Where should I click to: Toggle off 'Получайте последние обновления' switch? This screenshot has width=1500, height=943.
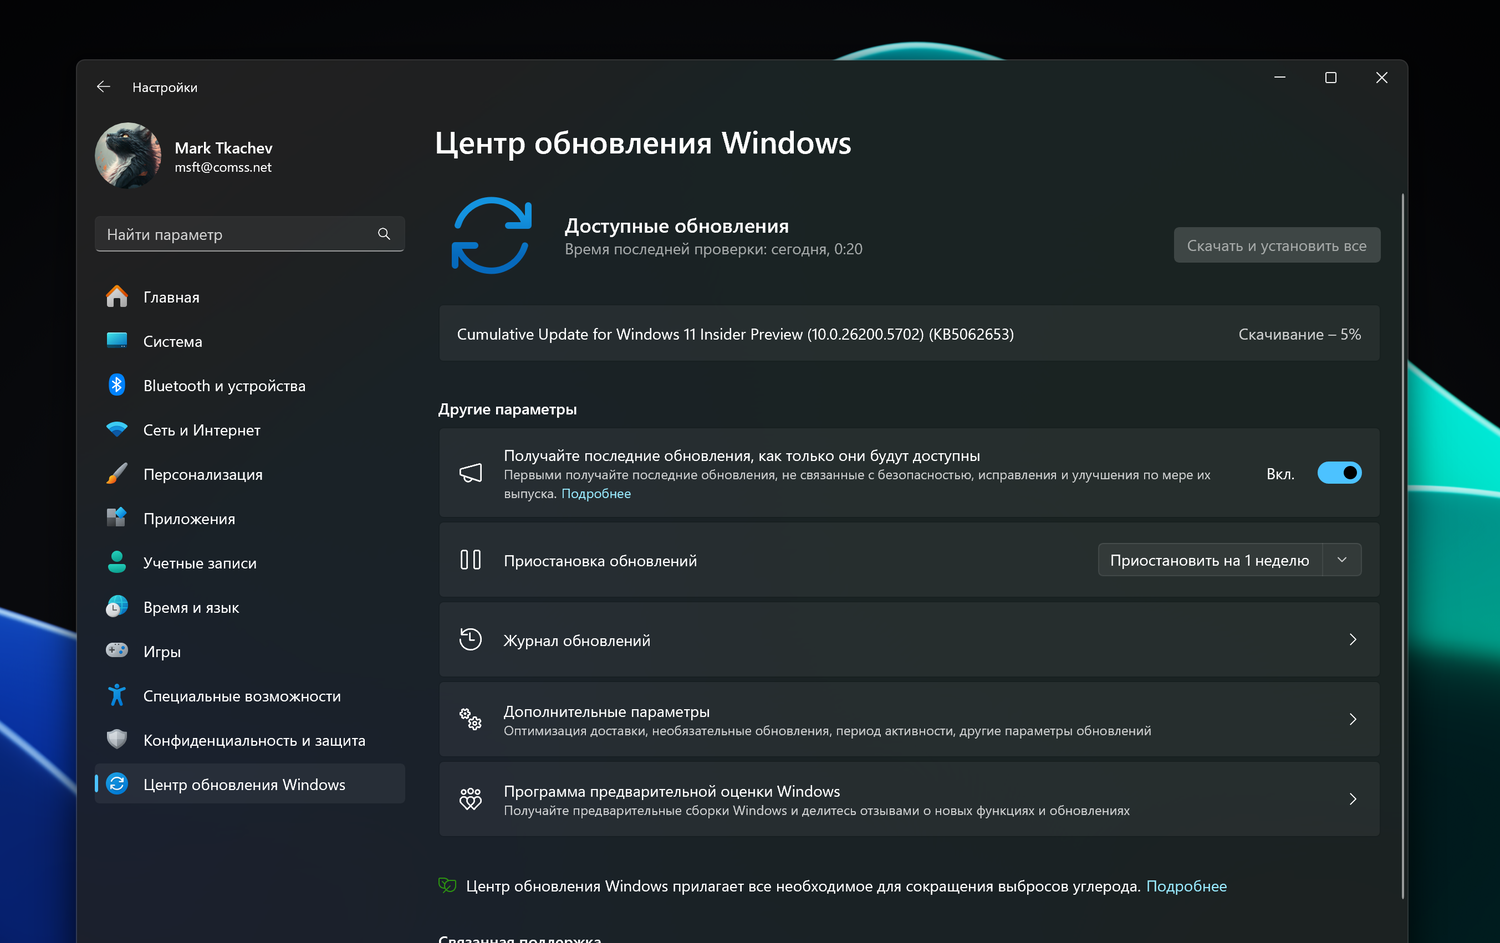1339,473
